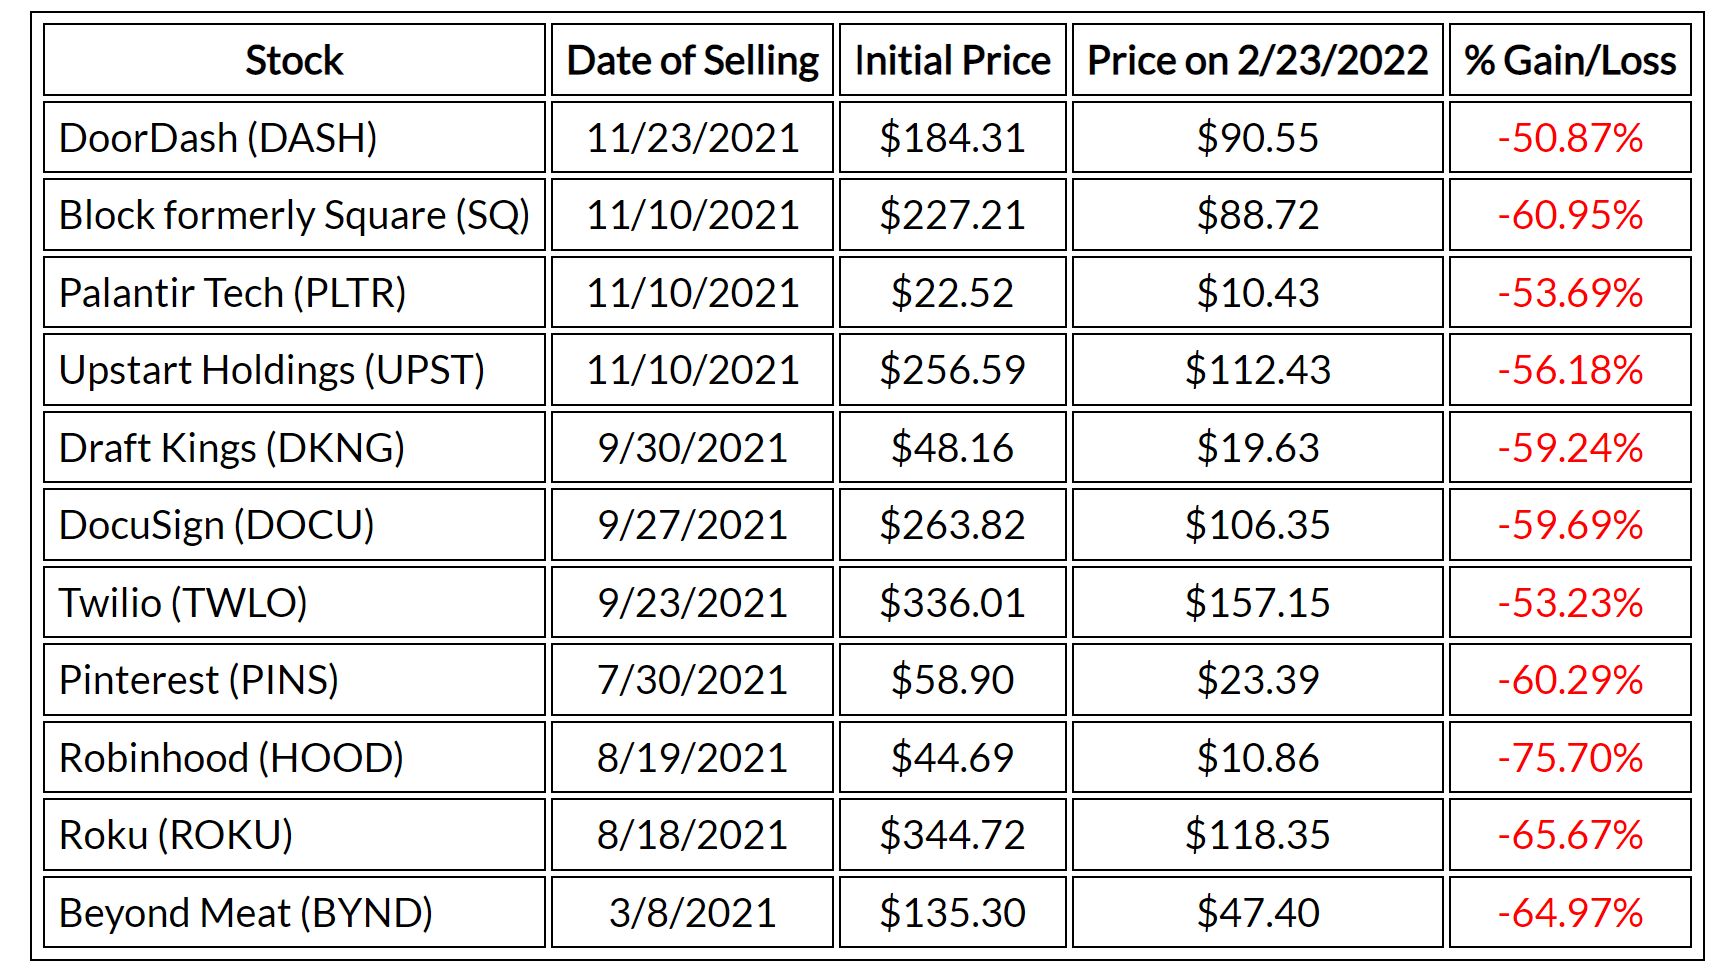Select DoorDash's -50.87% loss value

[x=1569, y=138]
